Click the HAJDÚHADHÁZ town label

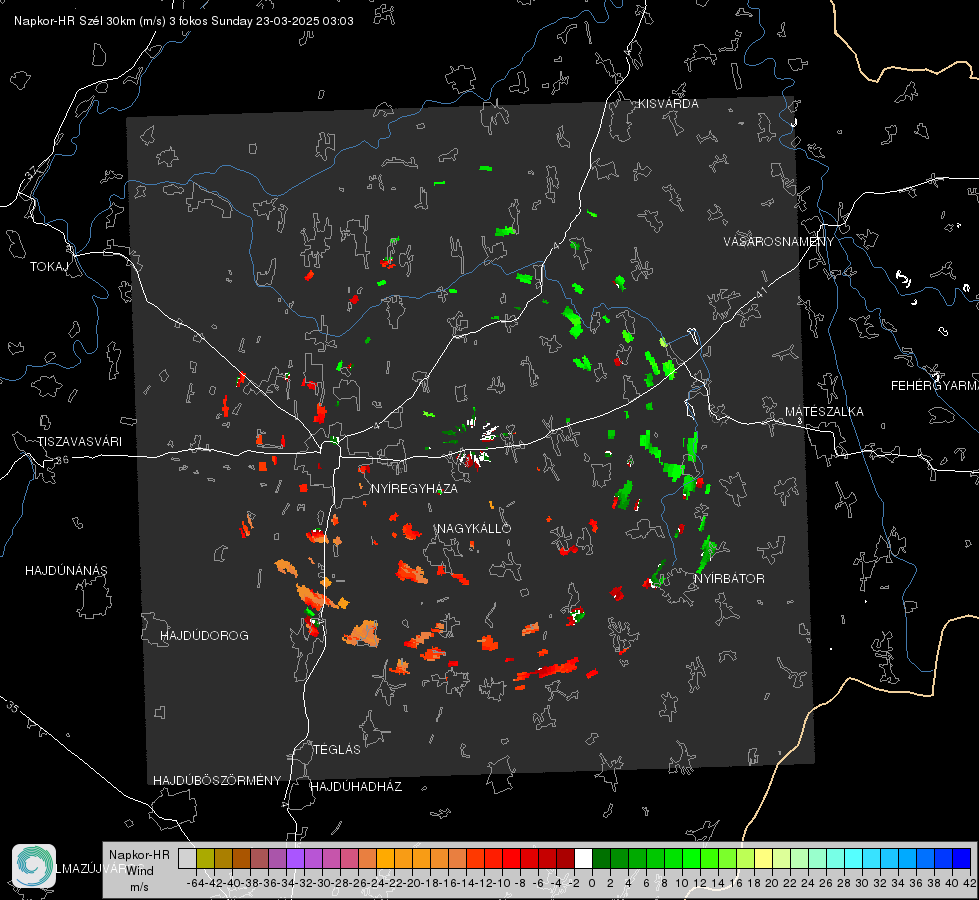coord(356,787)
